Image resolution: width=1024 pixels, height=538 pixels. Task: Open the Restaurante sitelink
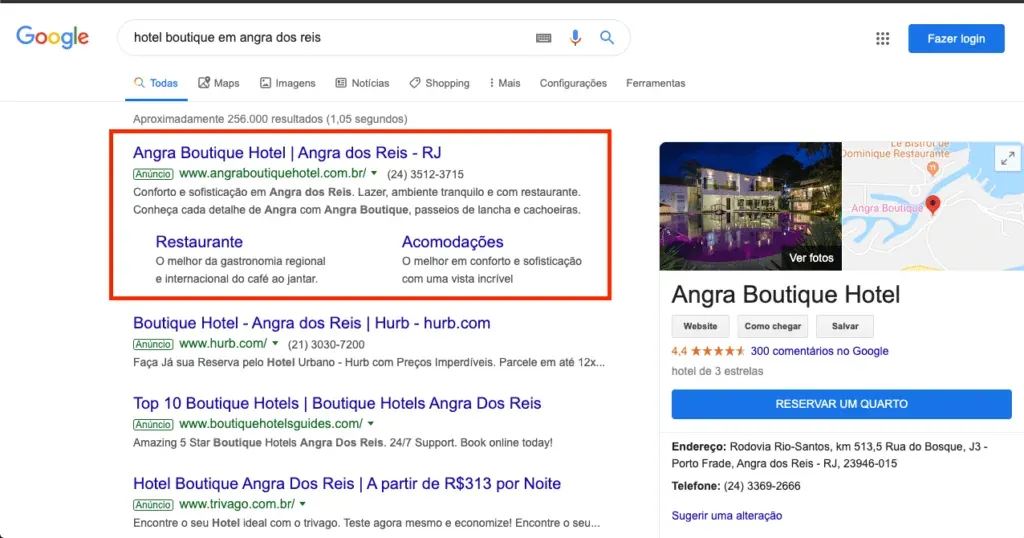(199, 242)
